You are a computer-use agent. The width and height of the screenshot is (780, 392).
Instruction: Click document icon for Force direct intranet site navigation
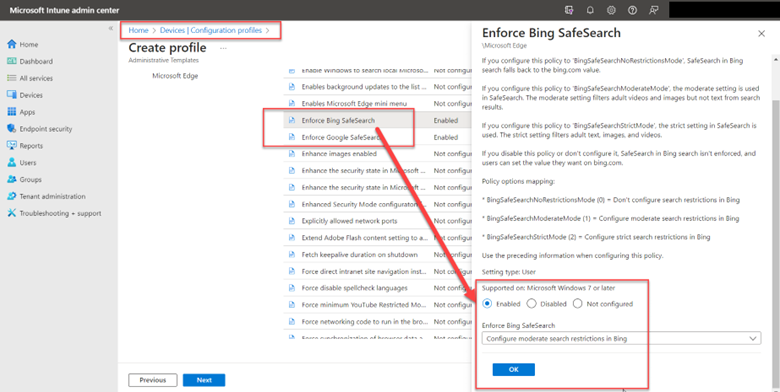(x=292, y=272)
